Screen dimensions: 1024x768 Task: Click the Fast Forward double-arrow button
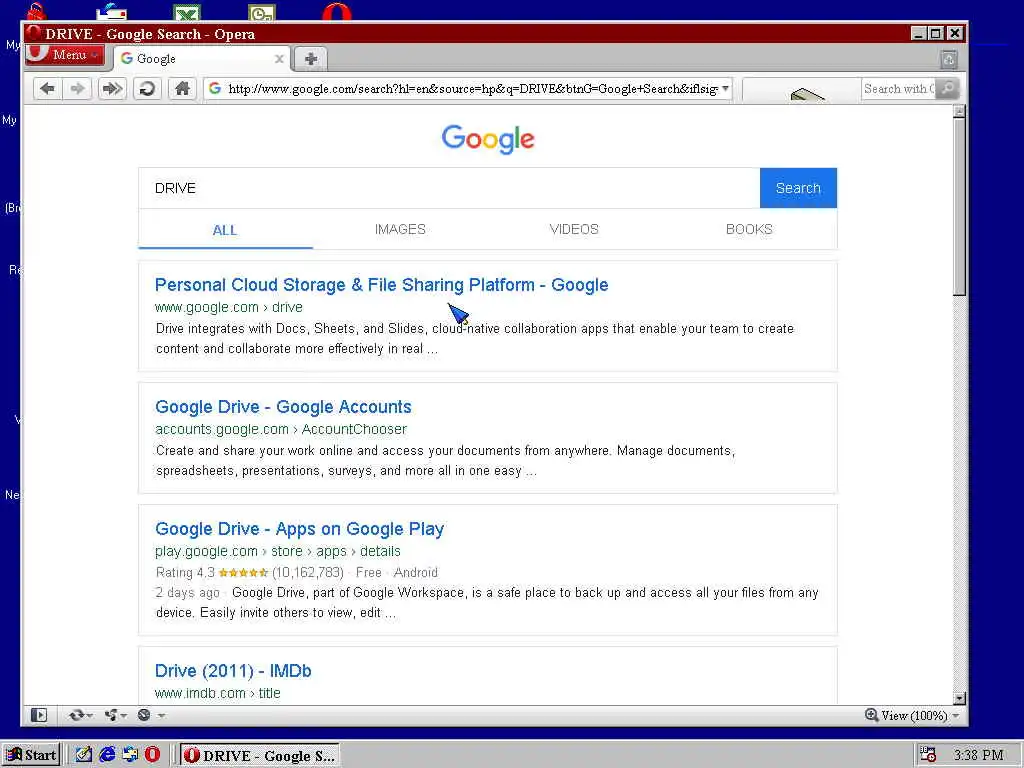[112, 89]
